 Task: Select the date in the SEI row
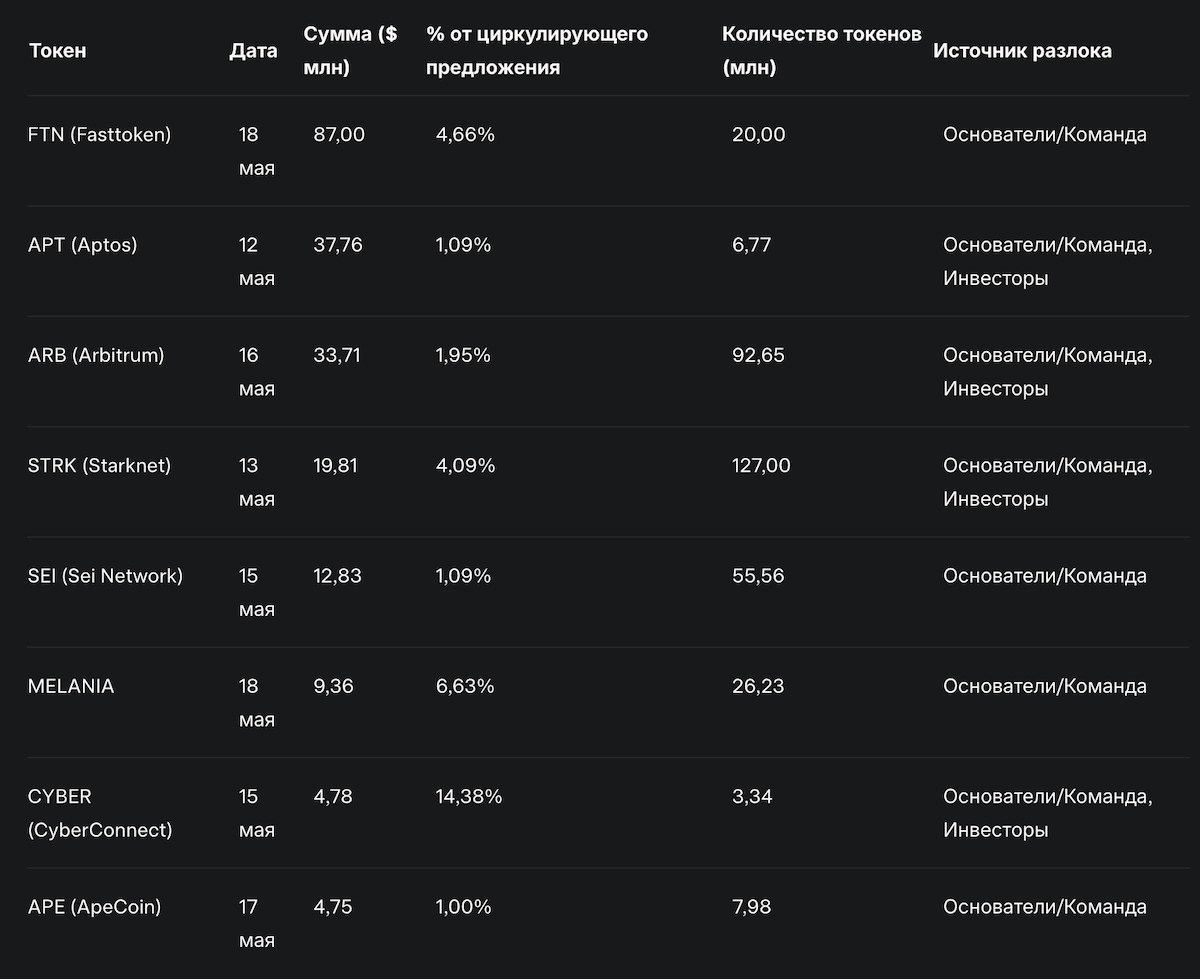pos(257,592)
